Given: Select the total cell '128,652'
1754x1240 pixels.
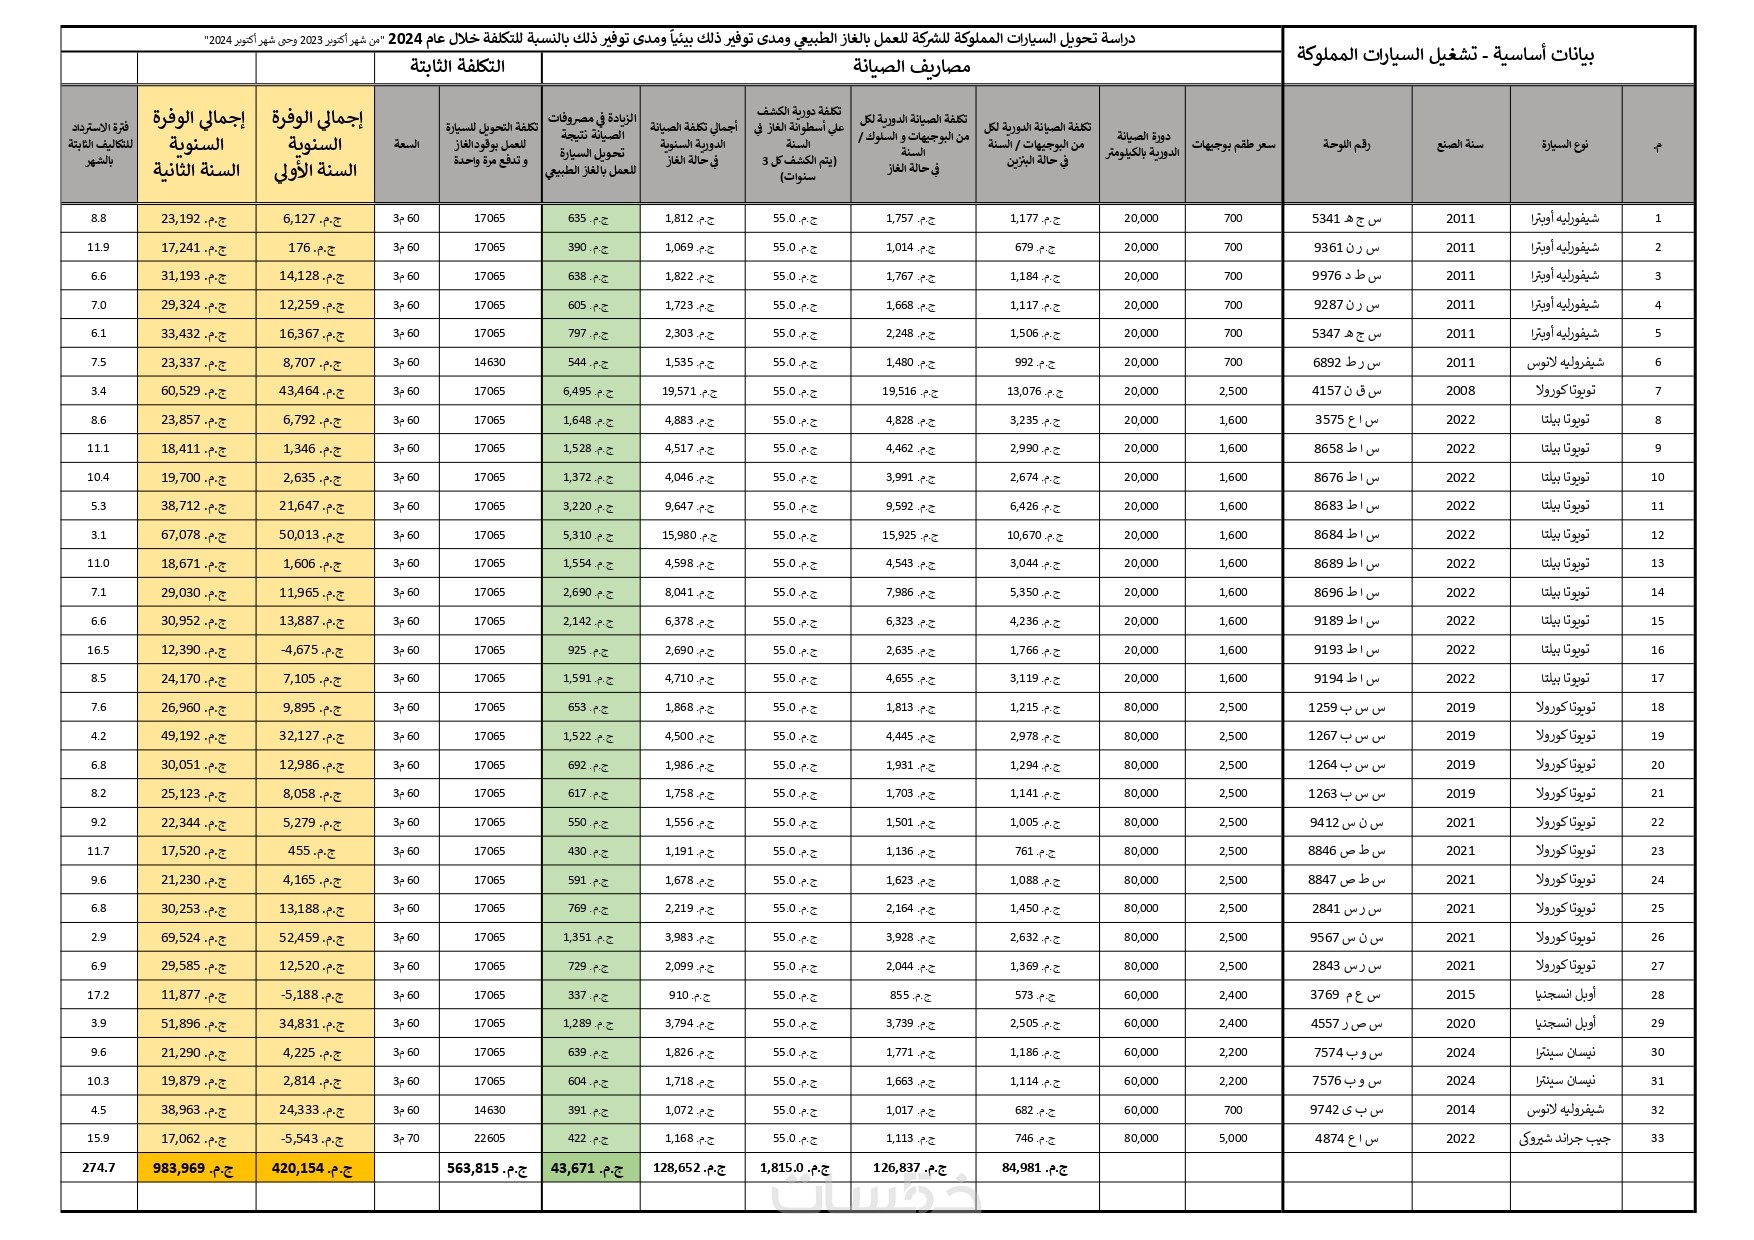Looking at the screenshot, I should 692,1167.
